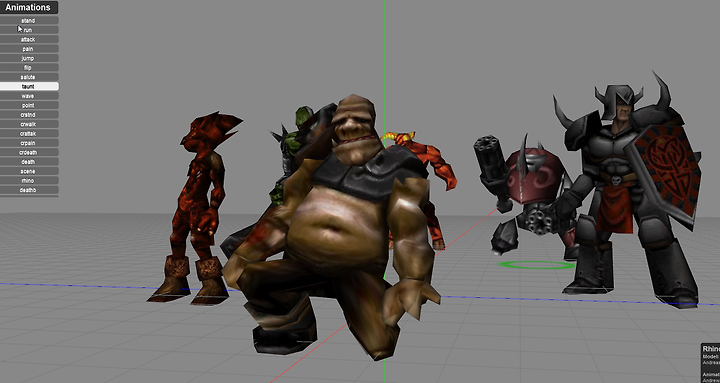This screenshot has height=383, width=720.
Task: Trigger the pain animation
Action: [x=29, y=49]
